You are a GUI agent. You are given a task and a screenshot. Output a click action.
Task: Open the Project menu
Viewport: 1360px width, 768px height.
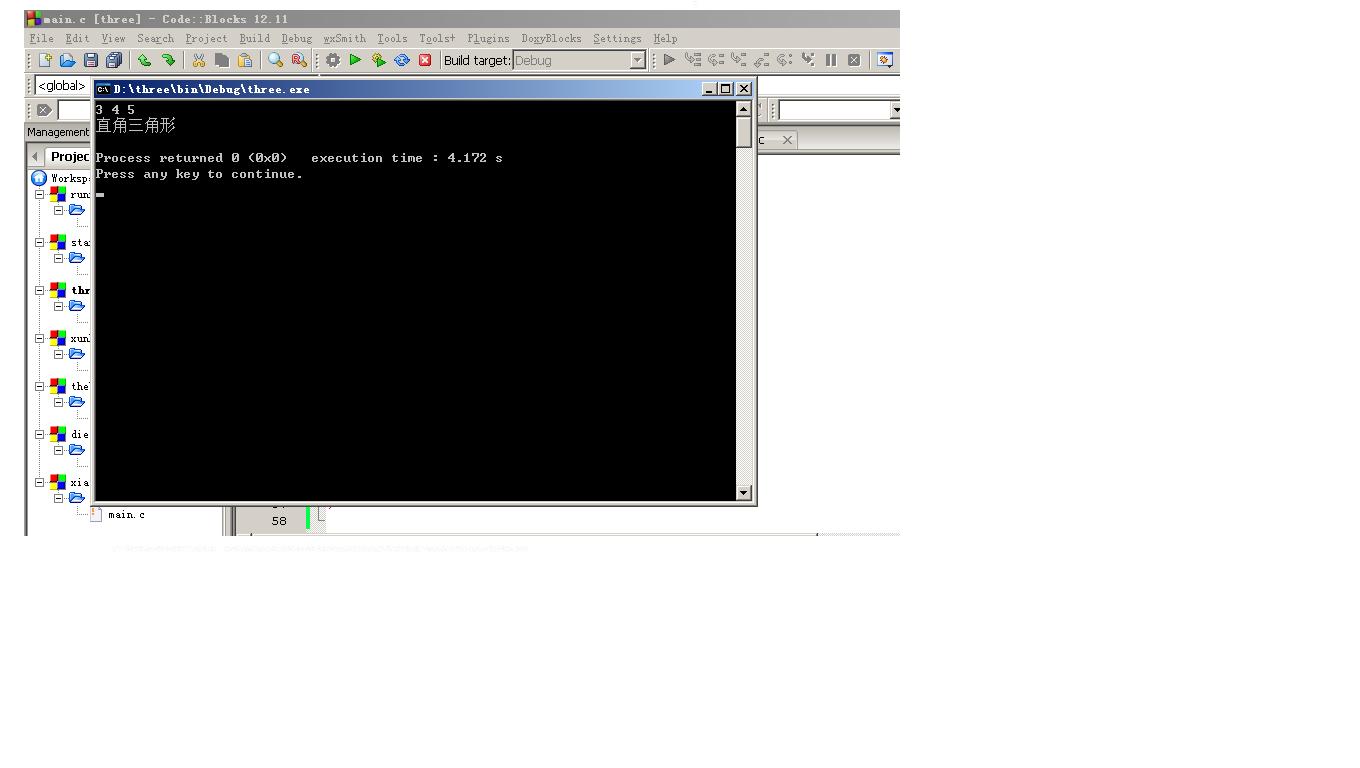[x=206, y=39]
